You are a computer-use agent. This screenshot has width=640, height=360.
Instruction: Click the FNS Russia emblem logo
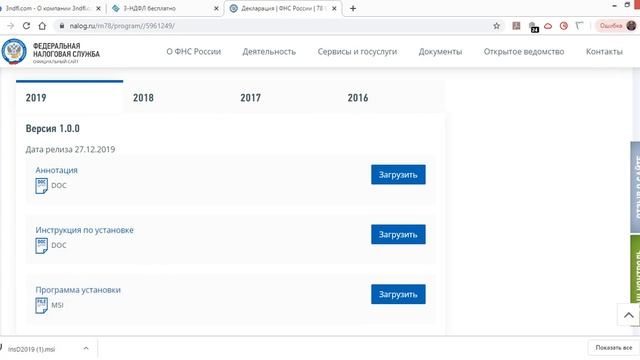(14, 51)
